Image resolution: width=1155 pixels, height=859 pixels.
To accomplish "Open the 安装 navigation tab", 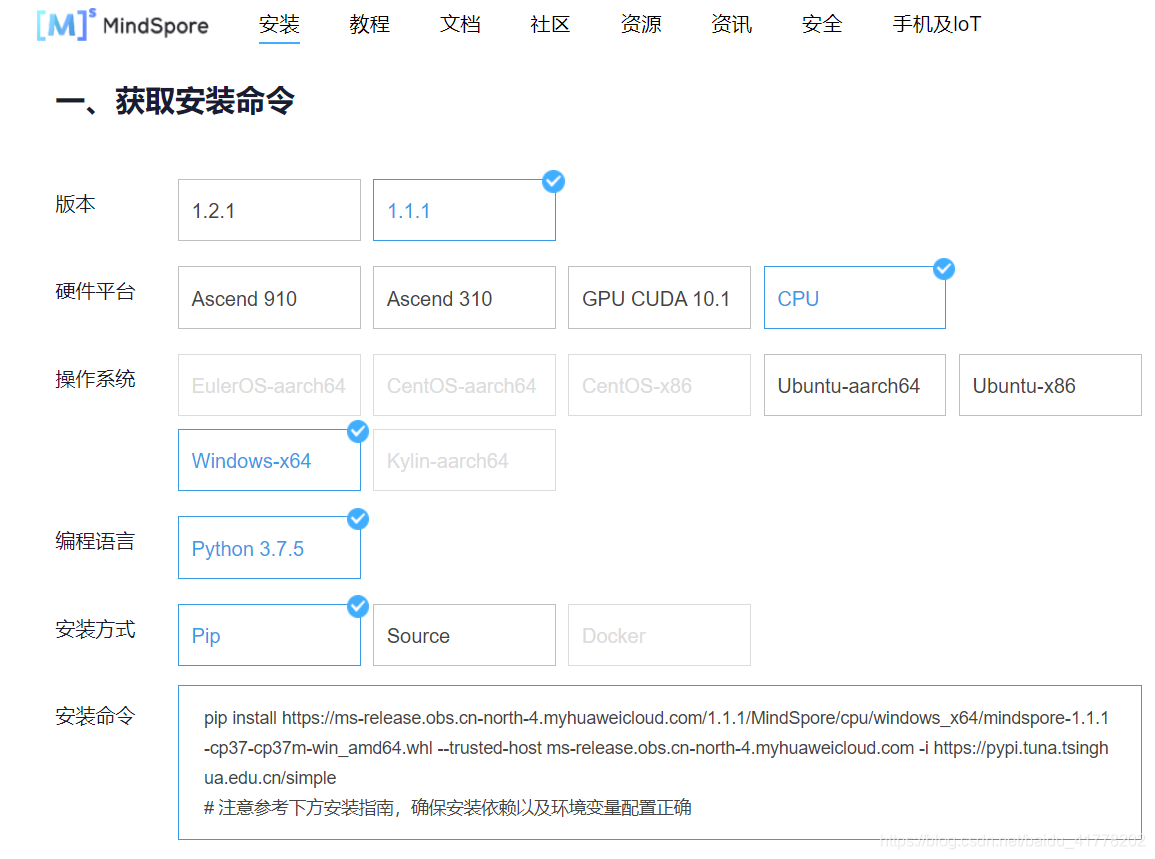I will click(279, 24).
